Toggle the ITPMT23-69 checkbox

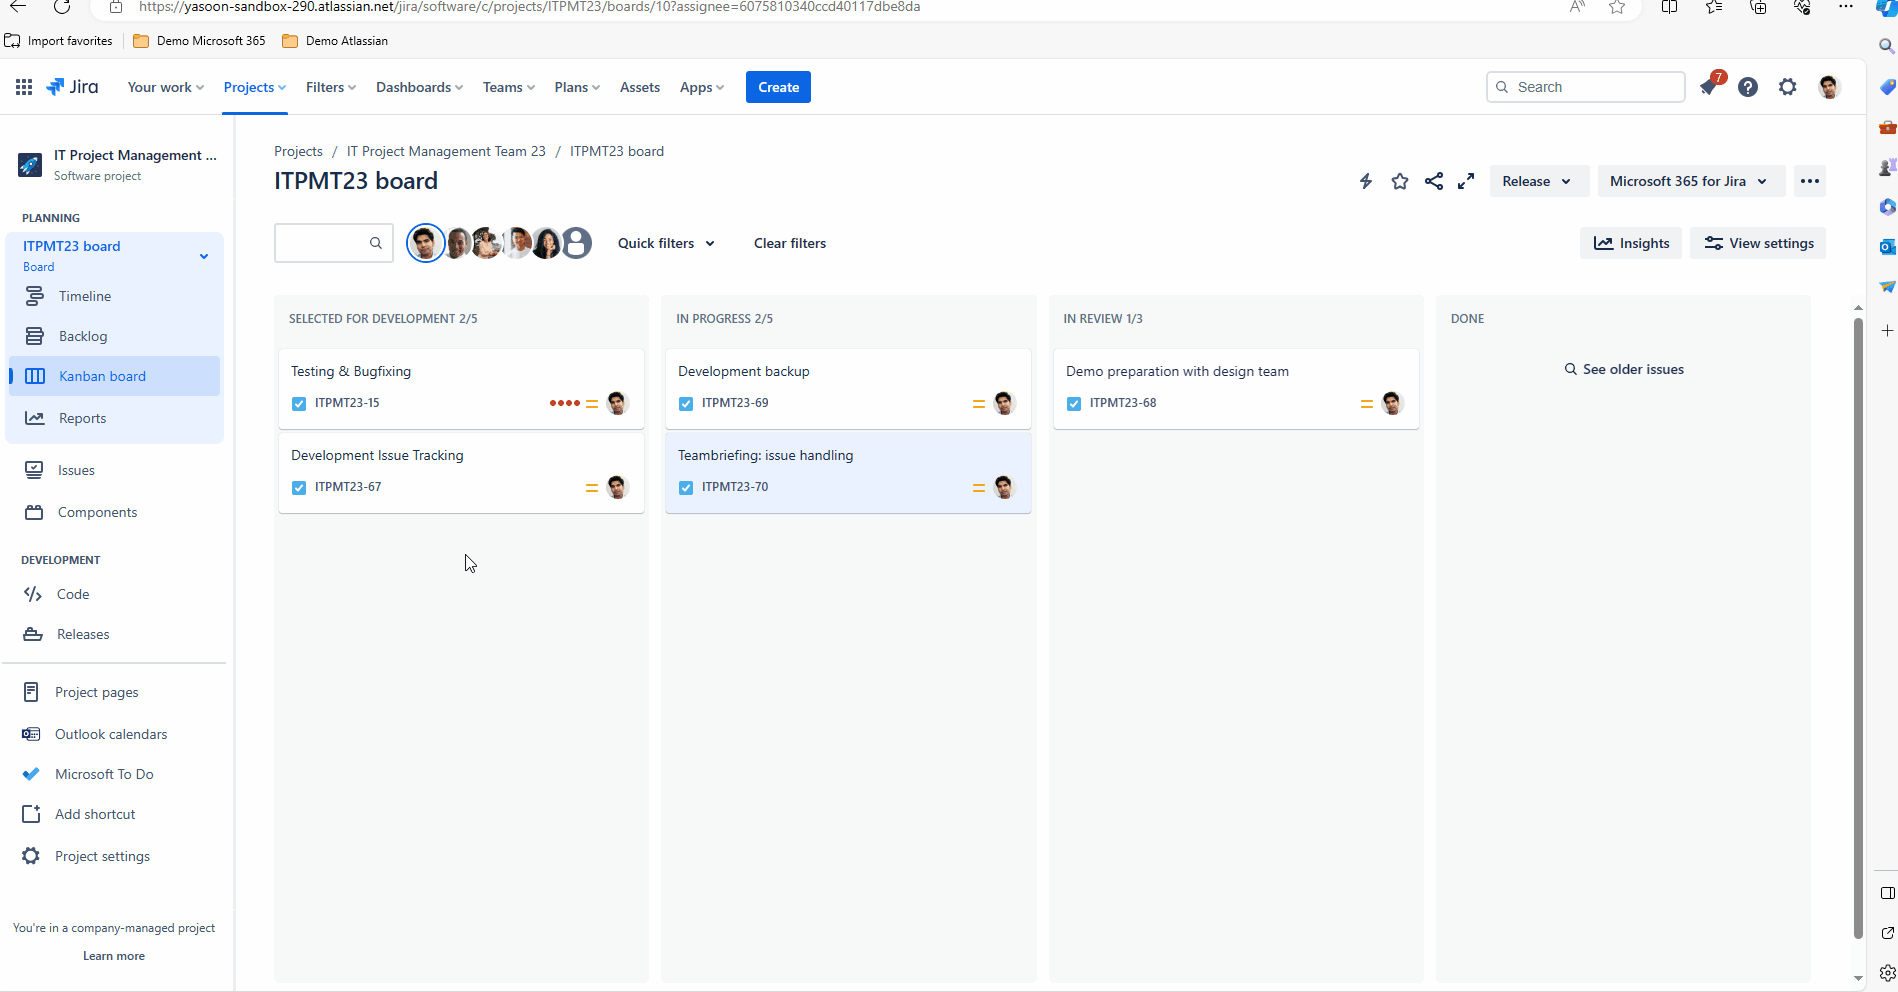tap(686, 403)
